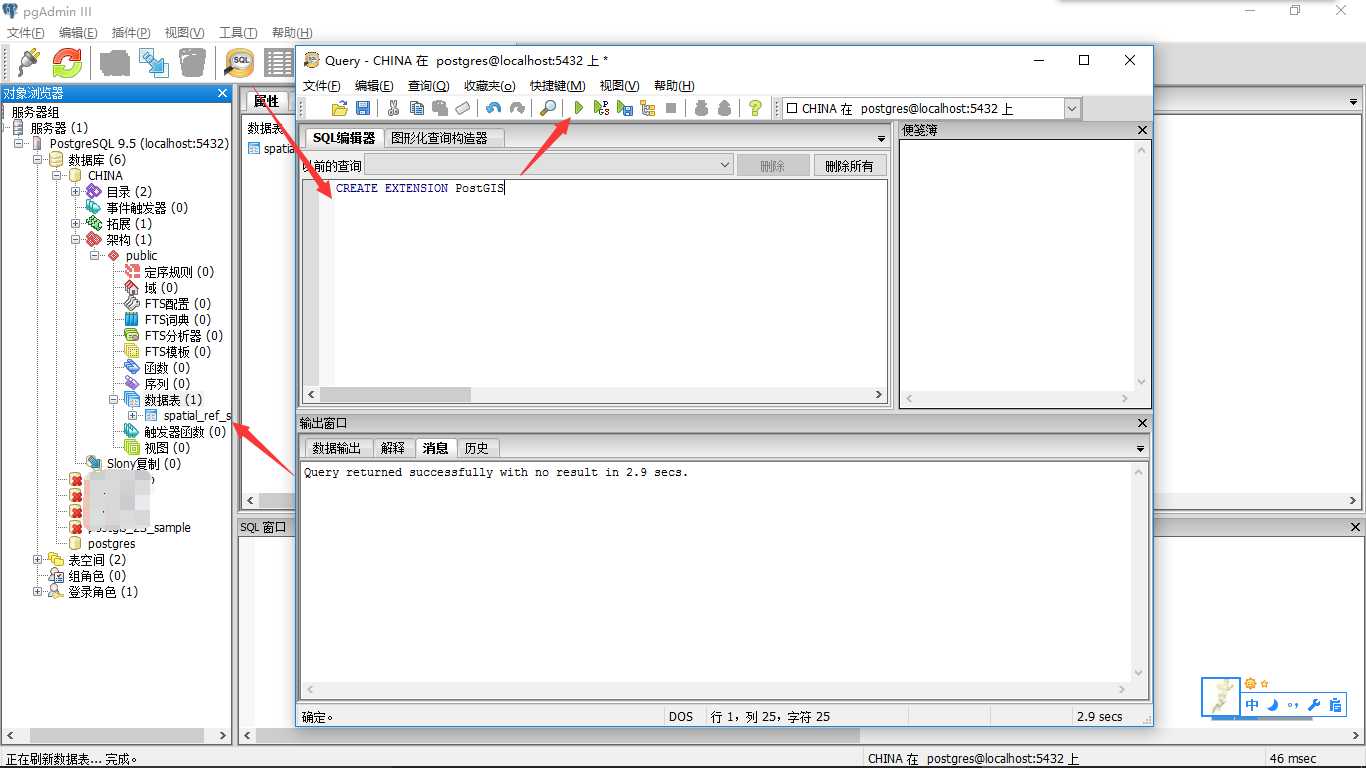Click the create object icon in pgAdmin toolbar
The width and height of the screenshot is (1366, 768).
pos(154,63)
